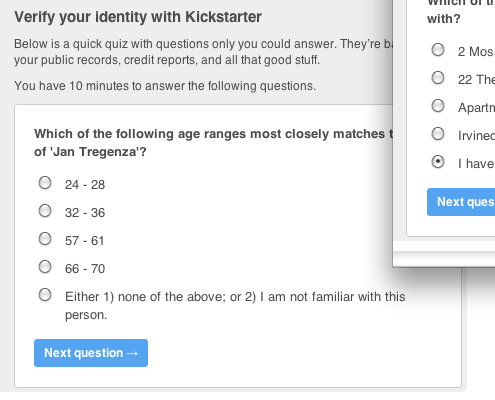Viewport: 495px width, 400px height.
Task: Select the 24 - 28 radio button
Action: pyautogui.click(x=45, y=183)
